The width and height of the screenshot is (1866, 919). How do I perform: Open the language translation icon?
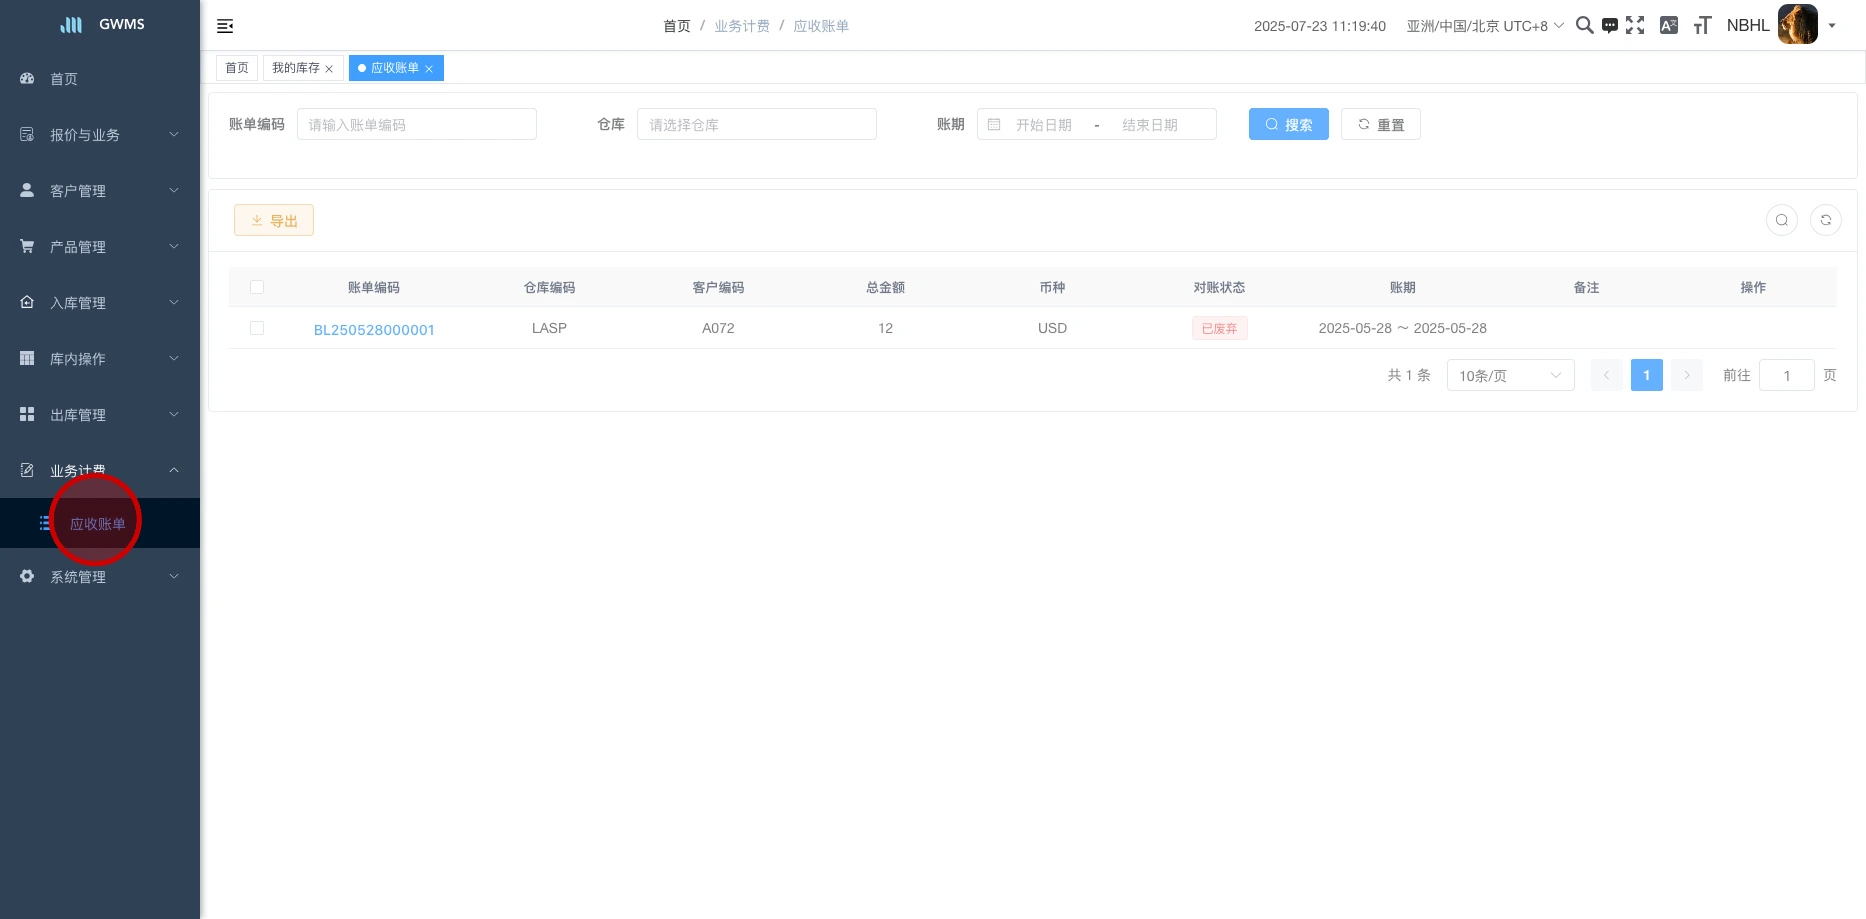[x=1668, y=26]
